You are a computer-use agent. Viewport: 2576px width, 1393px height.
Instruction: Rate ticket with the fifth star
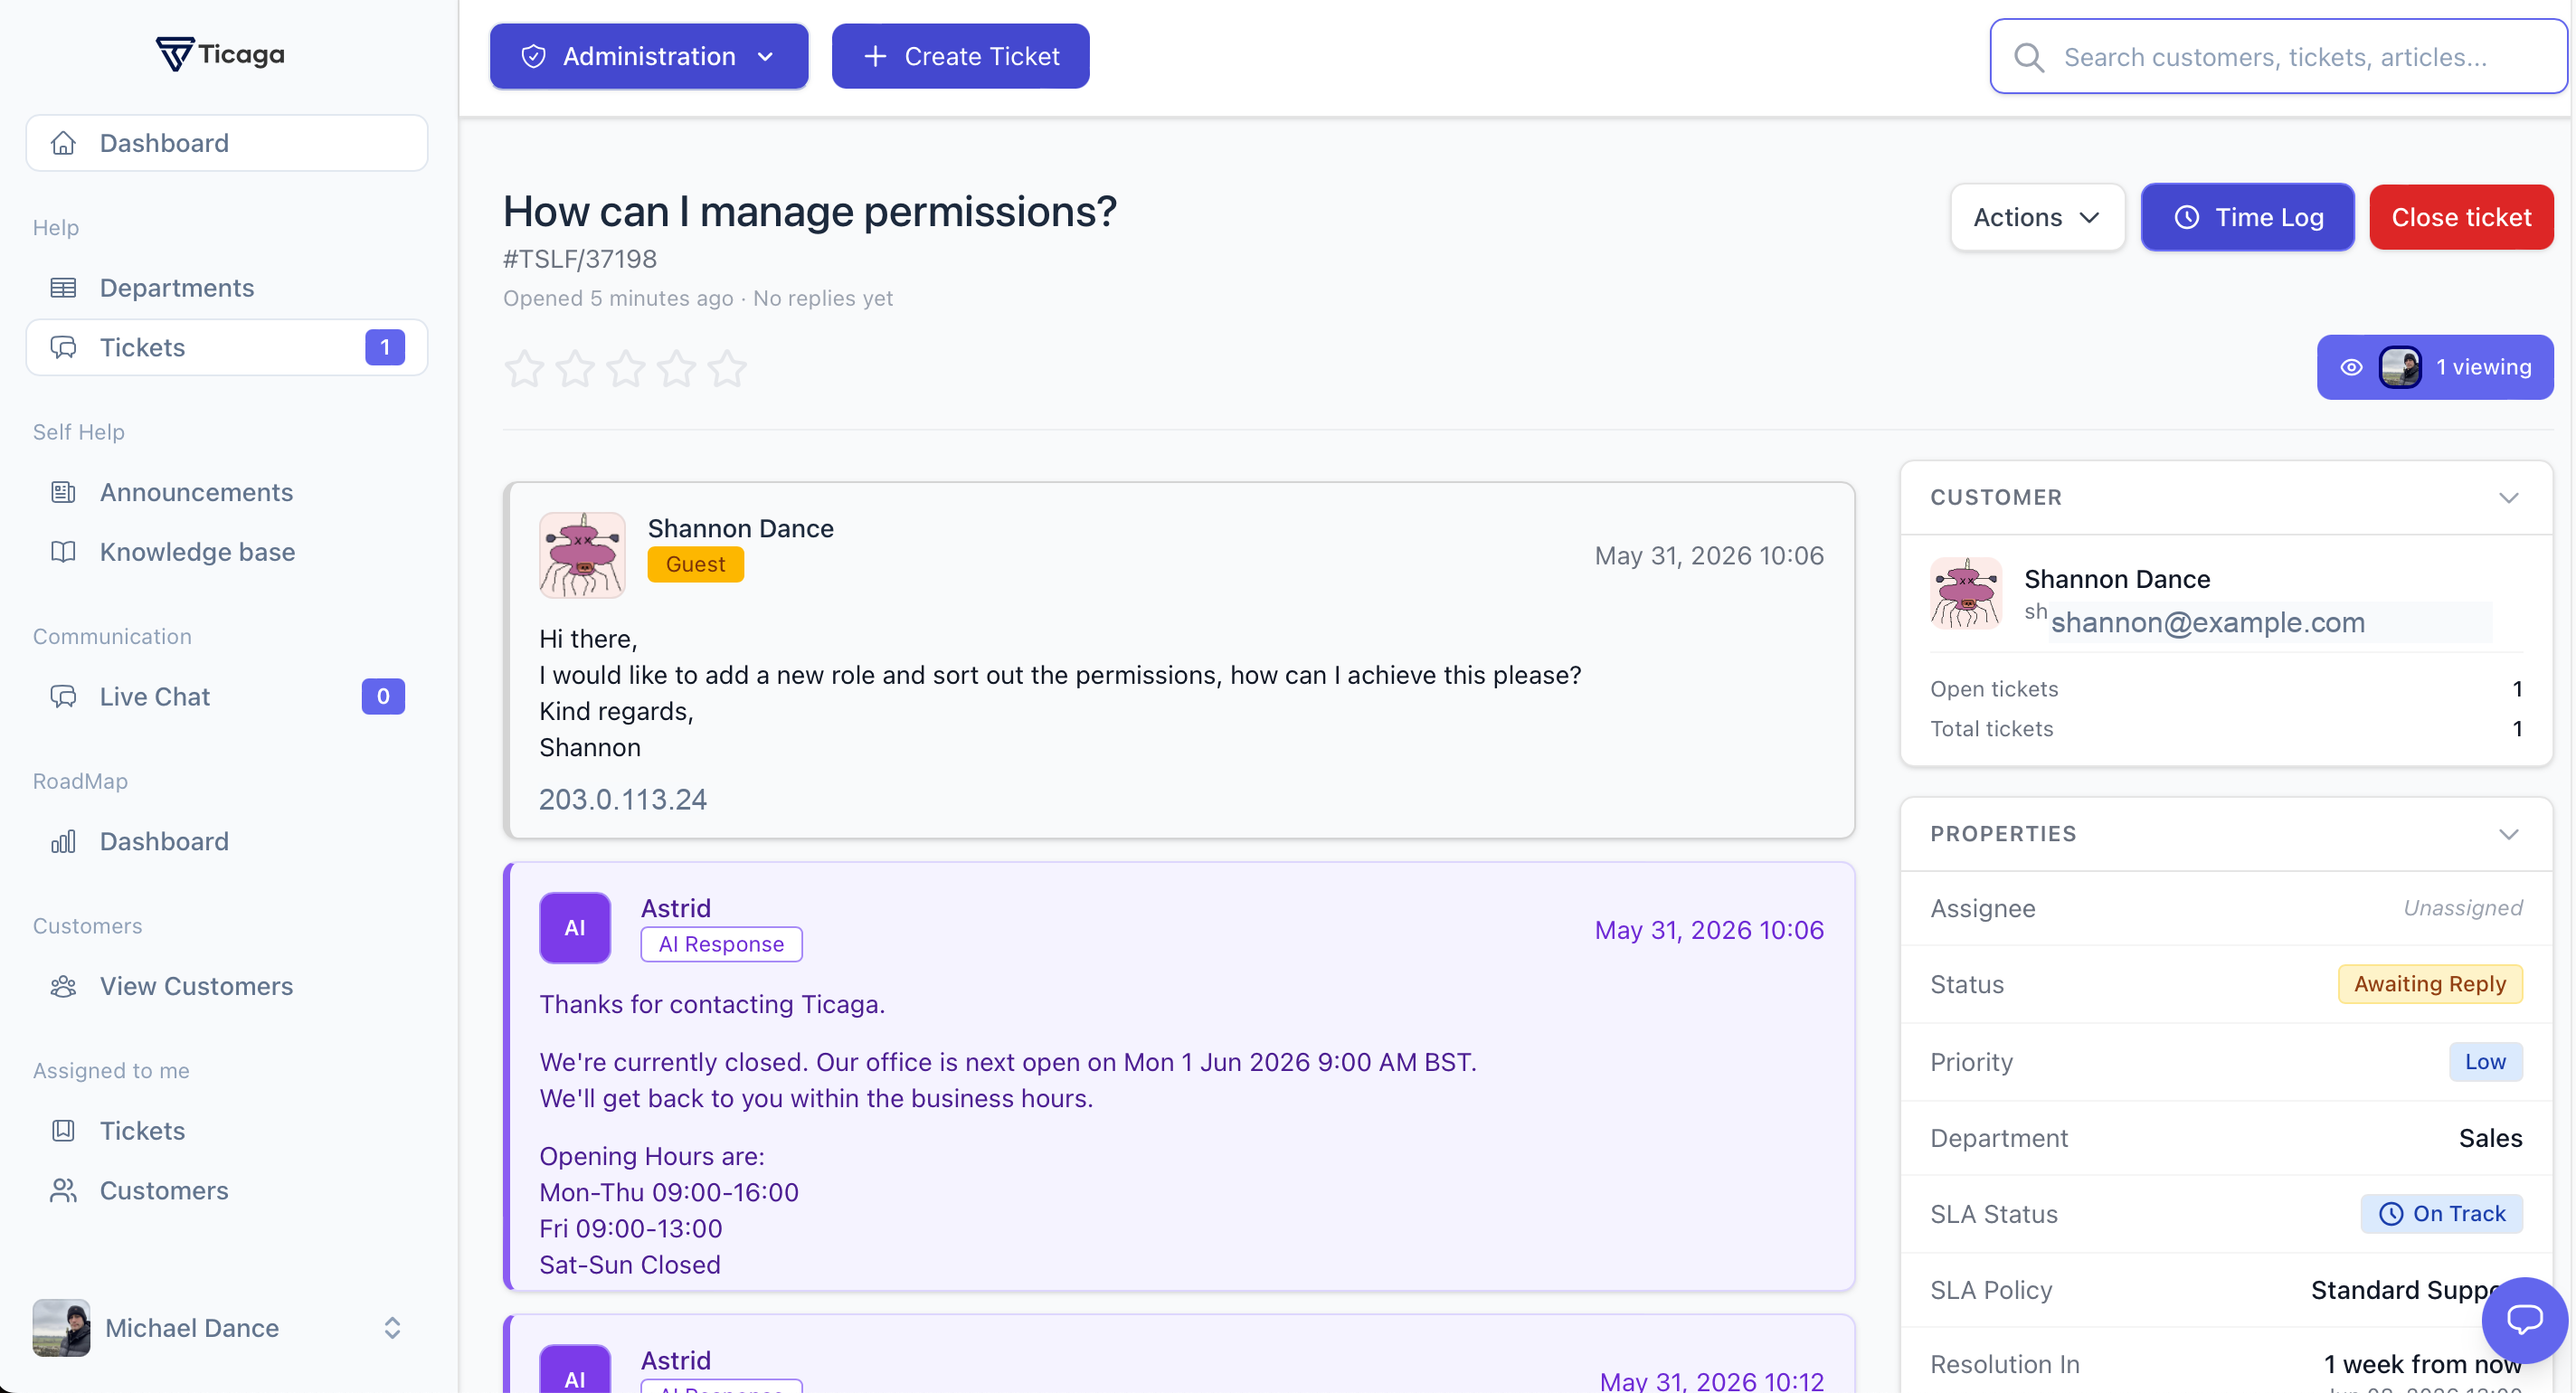[727, 369]
